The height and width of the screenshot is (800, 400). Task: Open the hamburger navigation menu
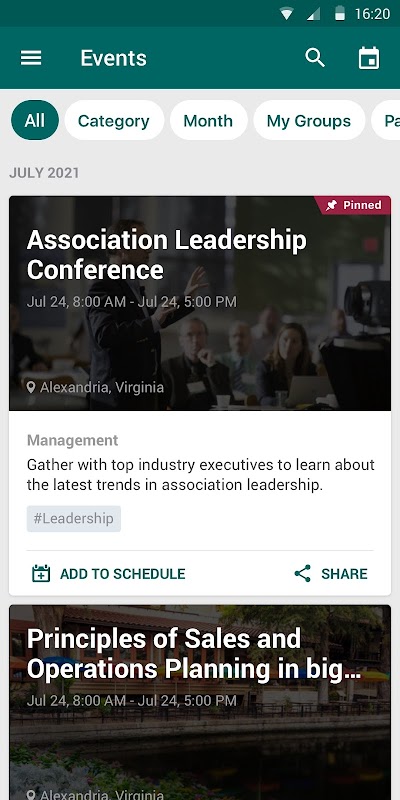tap(31, 58)
